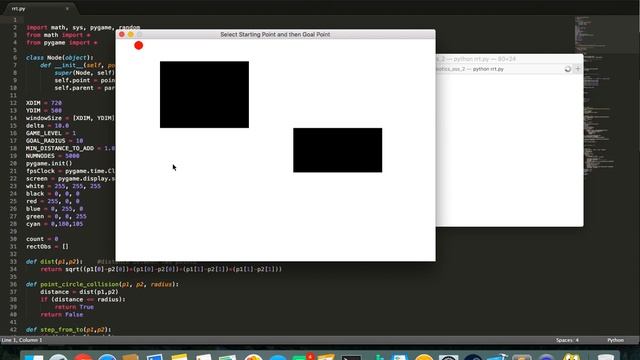This screenshot has height=360, width=640.
Task: Place cursor on 'def point_circle_collision' line
Action: pos(102,284)
